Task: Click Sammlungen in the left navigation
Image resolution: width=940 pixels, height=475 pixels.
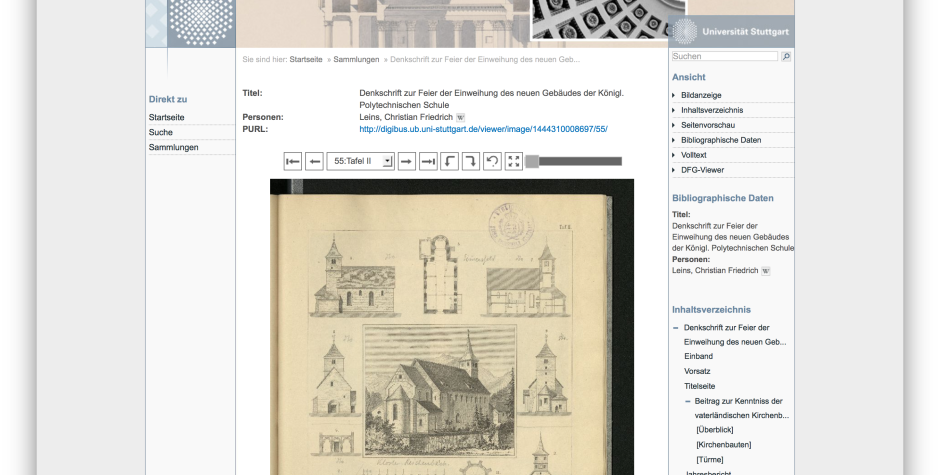Action: pos(173,148)
